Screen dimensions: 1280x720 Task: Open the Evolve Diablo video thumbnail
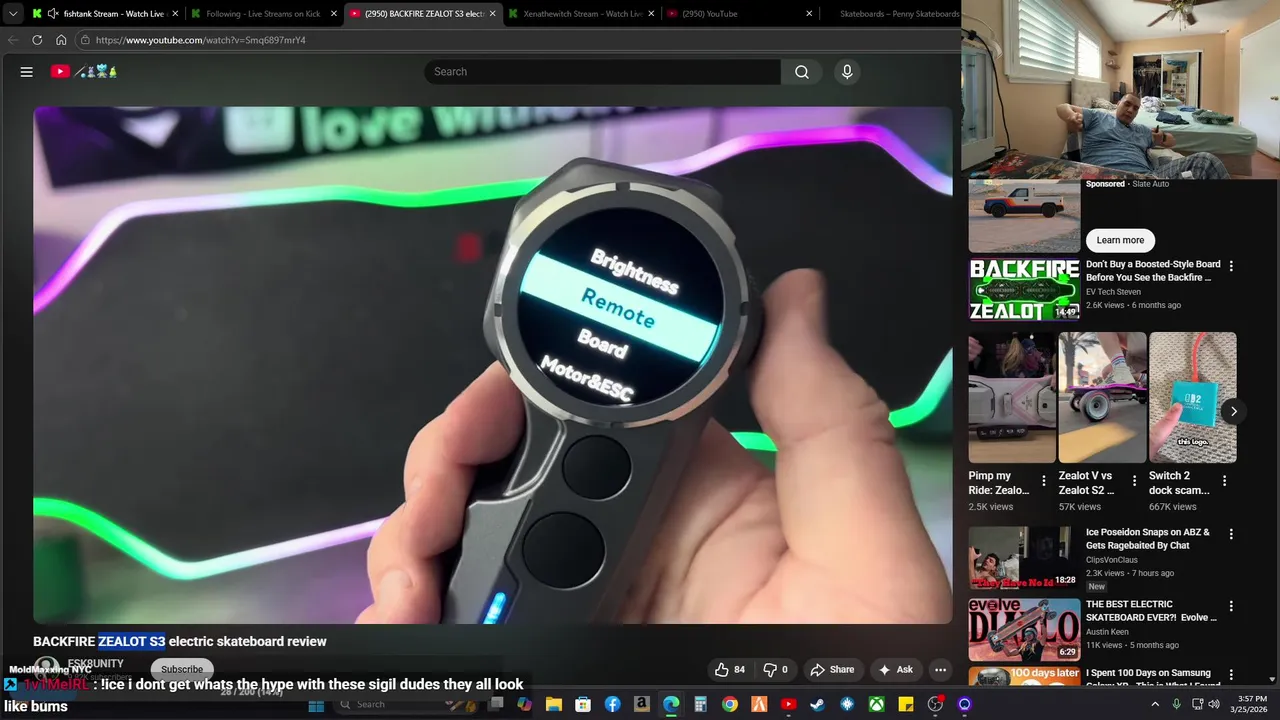click(x=1024, y=630)
